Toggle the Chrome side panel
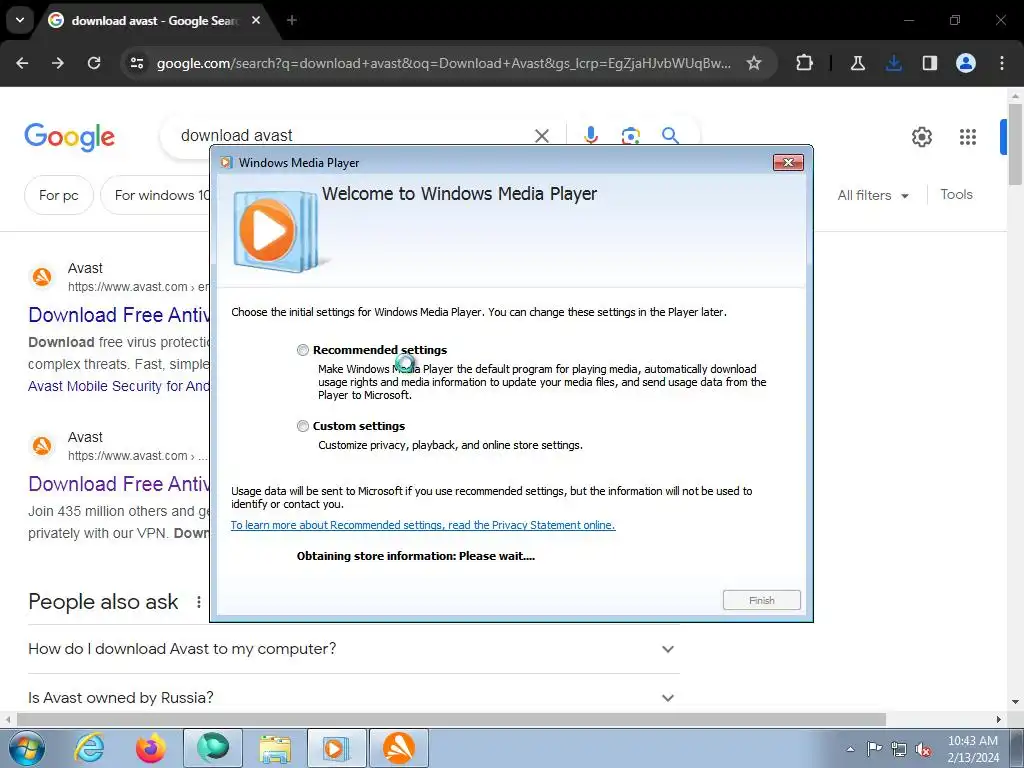This screenshot has width=1024, height=768. coord(929,63)
